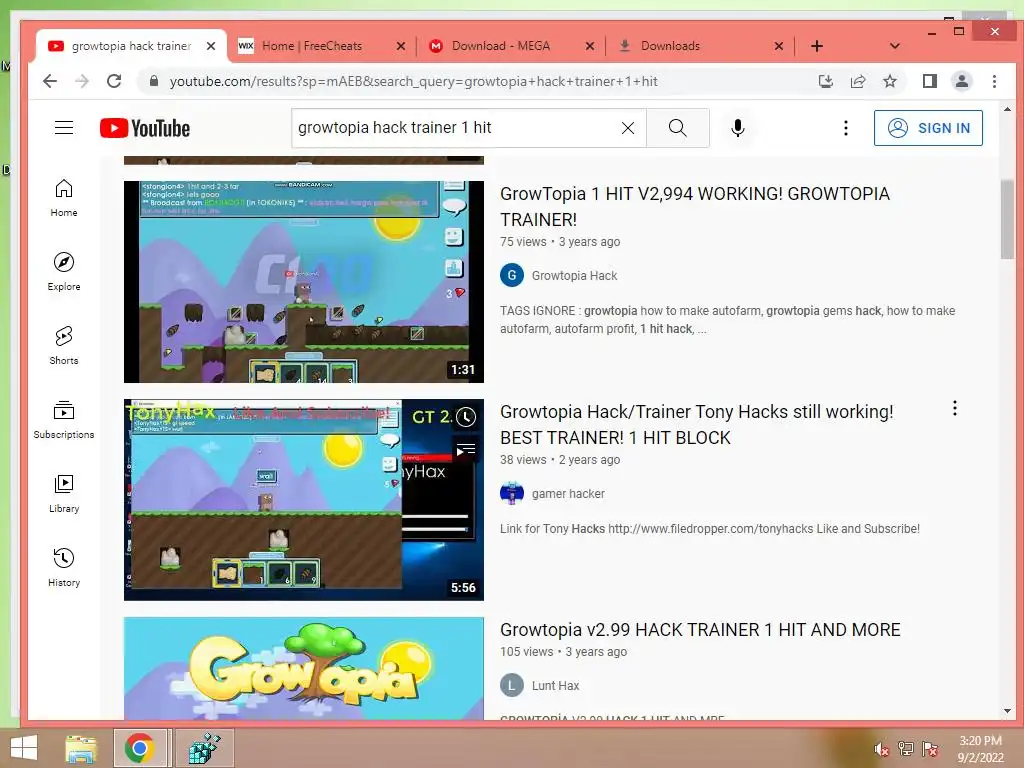Close the Download - MEGA tab

[x=590, y=46]
